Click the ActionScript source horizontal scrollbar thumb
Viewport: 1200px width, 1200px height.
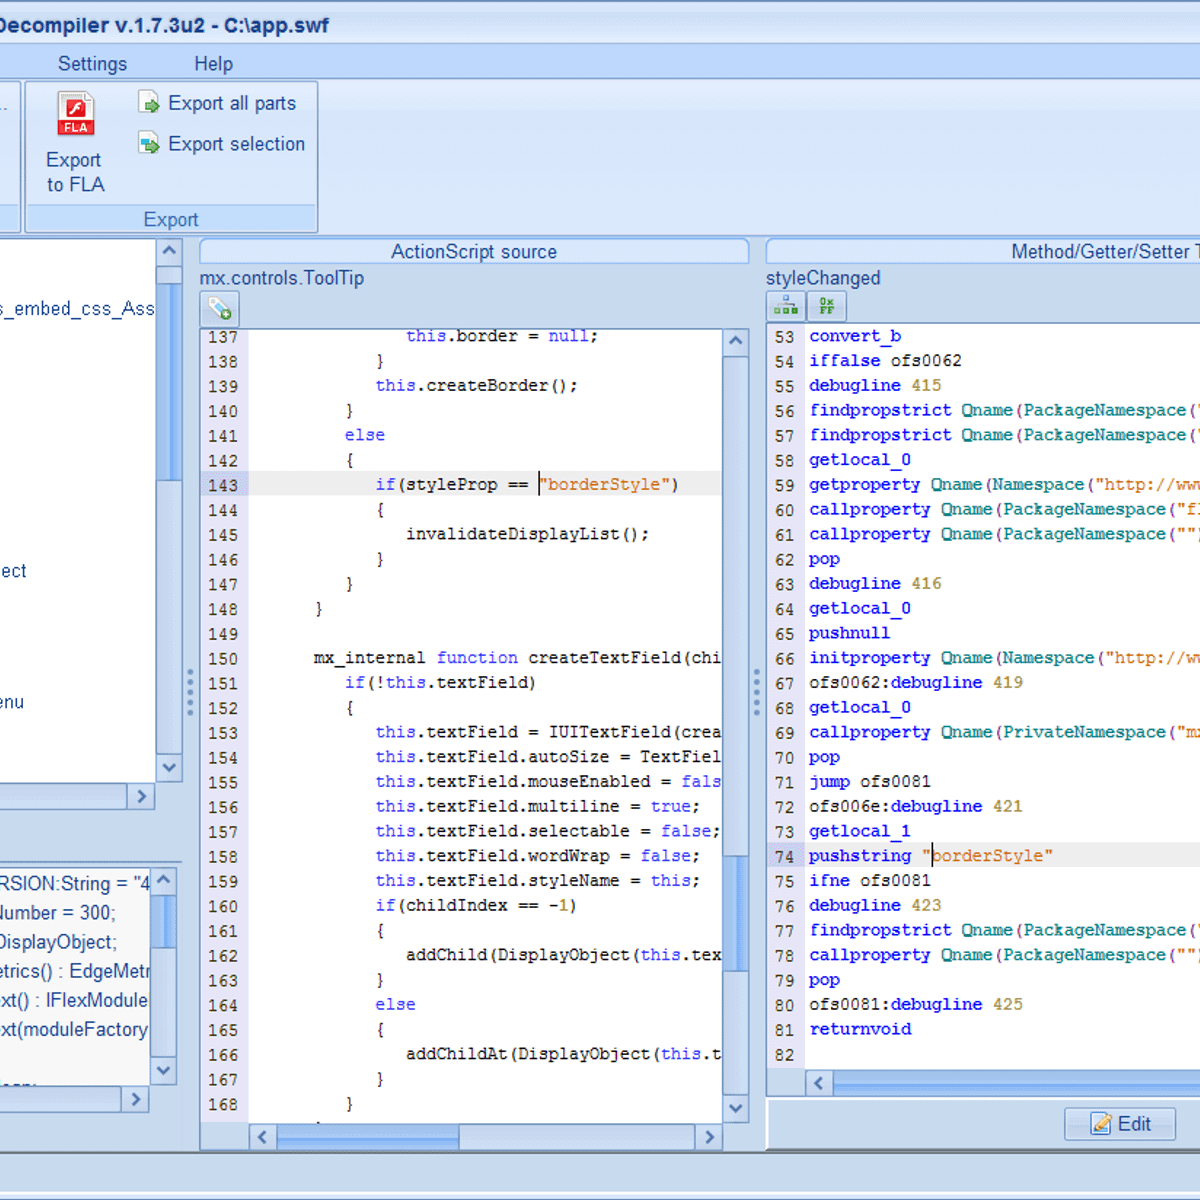(x=368, y=1137)
